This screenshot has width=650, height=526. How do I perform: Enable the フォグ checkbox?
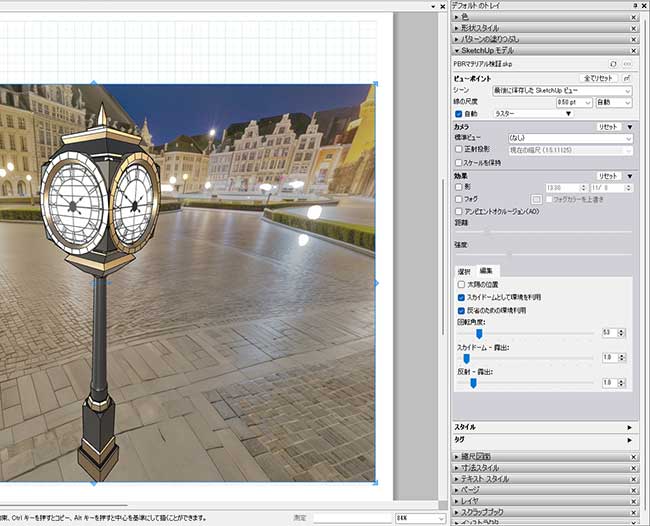(458, 199)
